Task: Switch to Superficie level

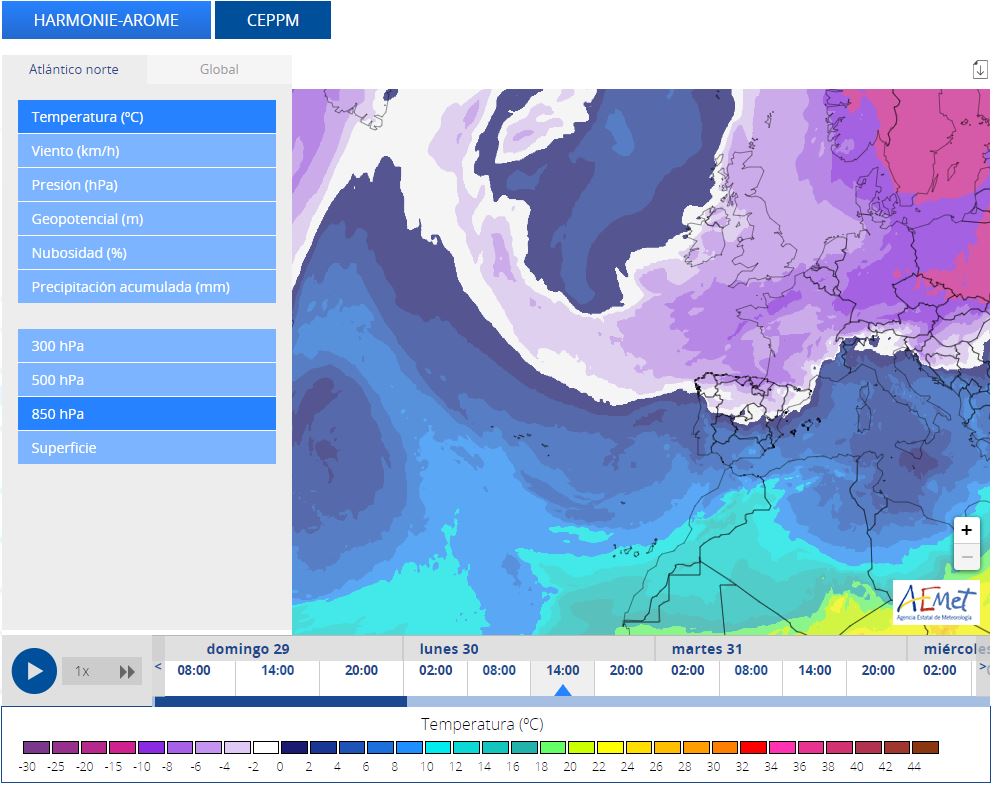Action: pos(146,448)
